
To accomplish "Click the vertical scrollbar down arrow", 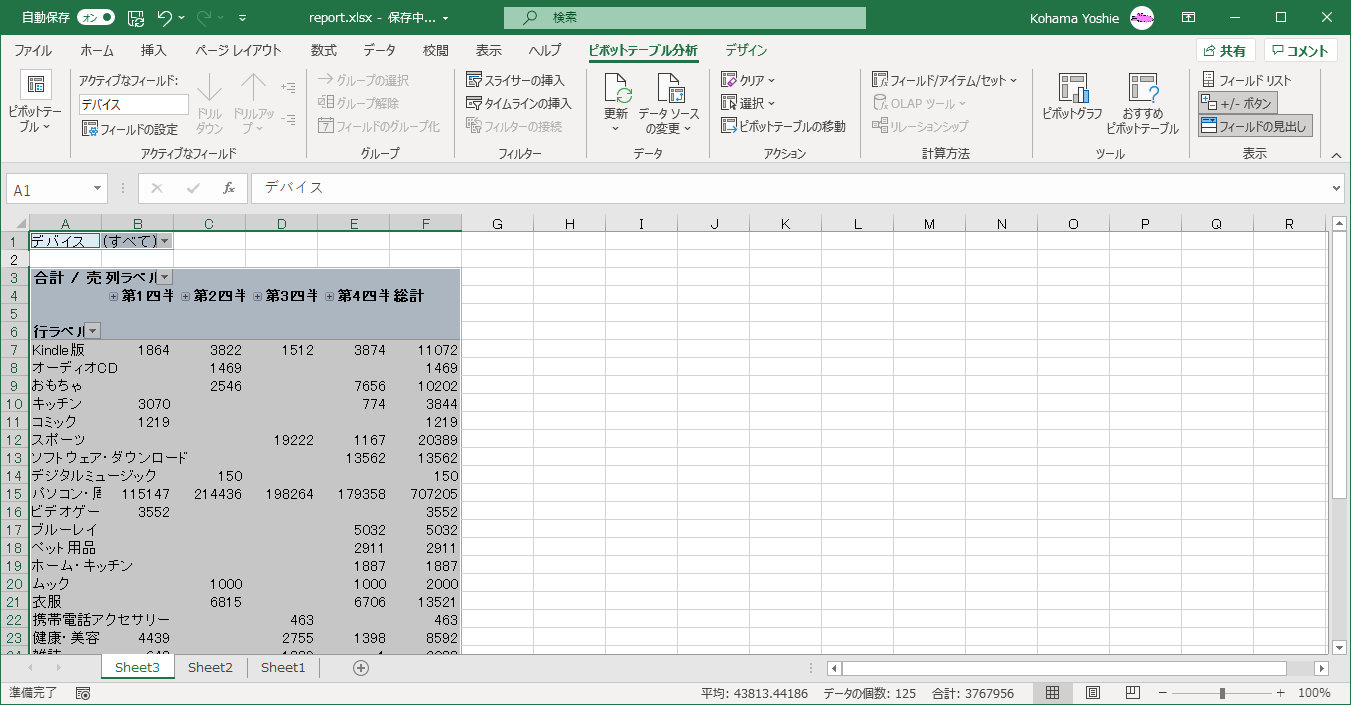I will [x=1340, y=648].
